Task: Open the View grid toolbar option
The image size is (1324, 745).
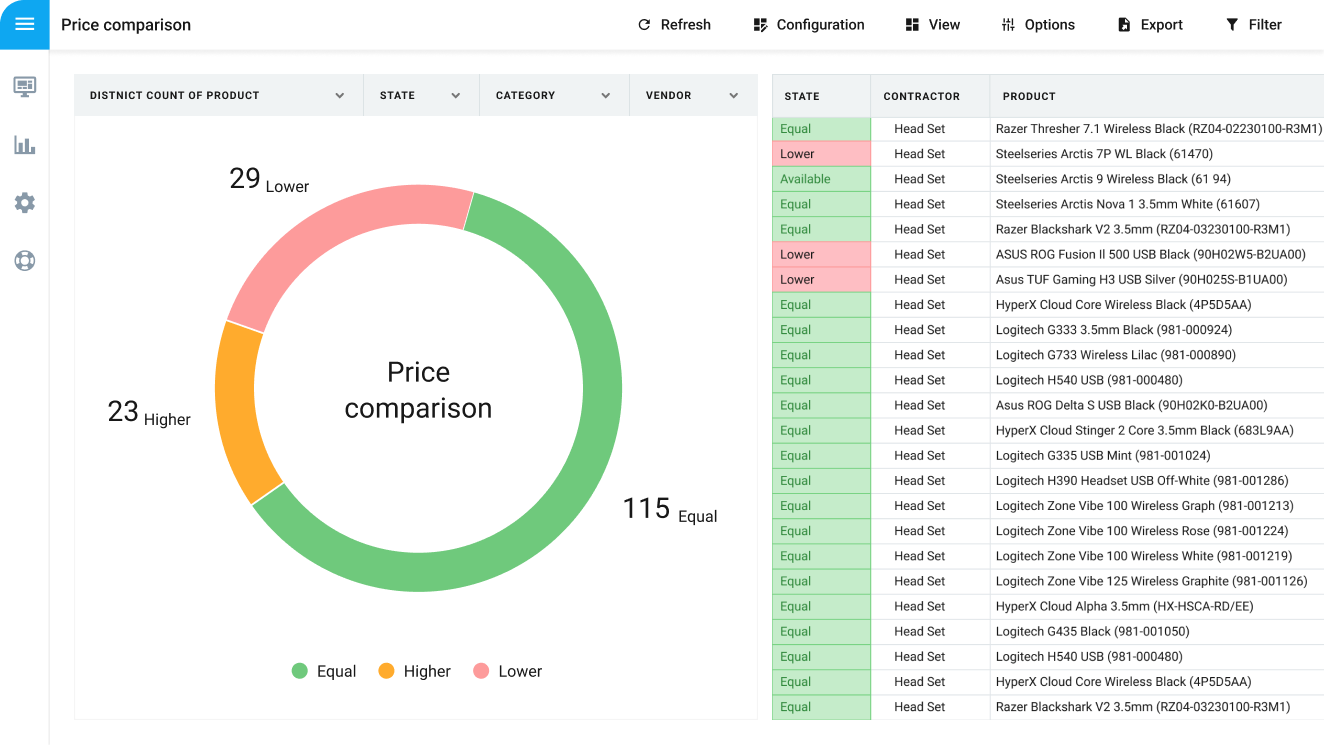Action: (932, 25)
